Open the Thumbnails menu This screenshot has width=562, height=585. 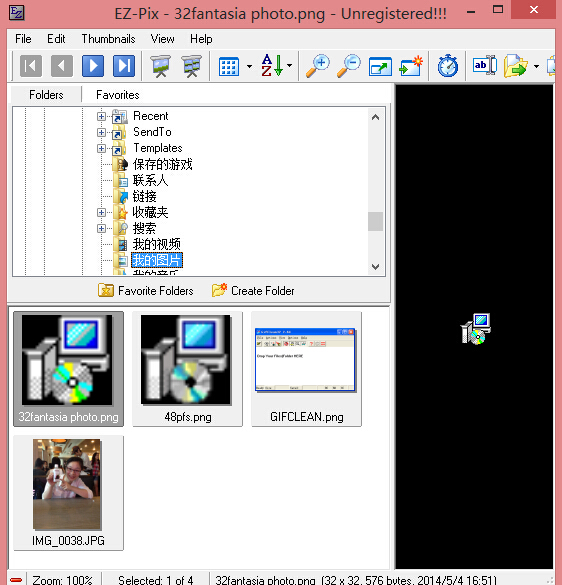(x=108, y=39)
